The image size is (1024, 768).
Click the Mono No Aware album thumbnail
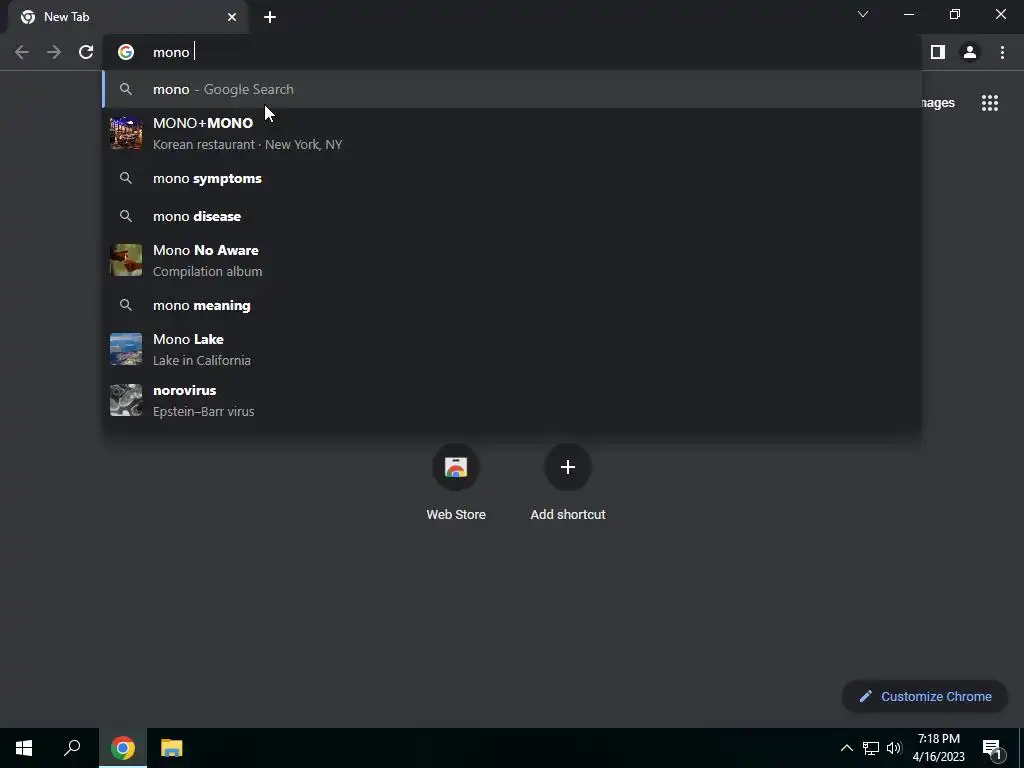coord(126,260)
